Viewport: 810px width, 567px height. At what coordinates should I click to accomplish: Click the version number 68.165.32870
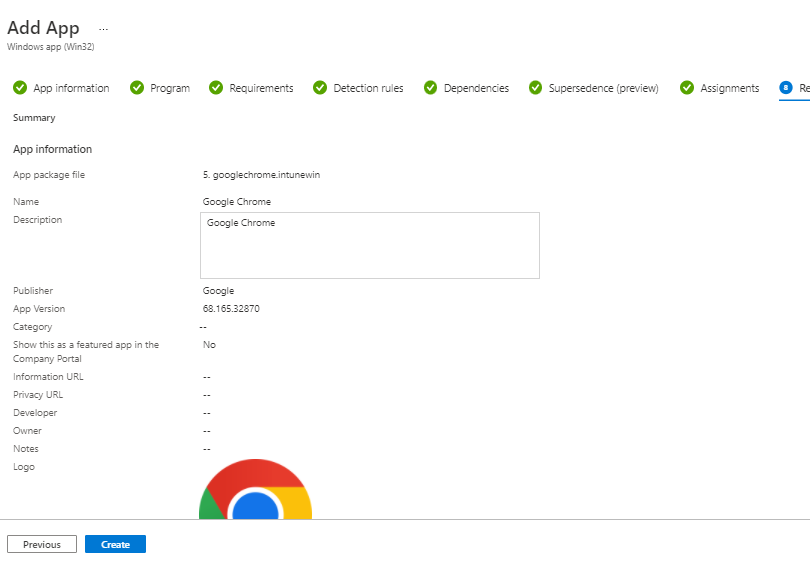point(231,309)
